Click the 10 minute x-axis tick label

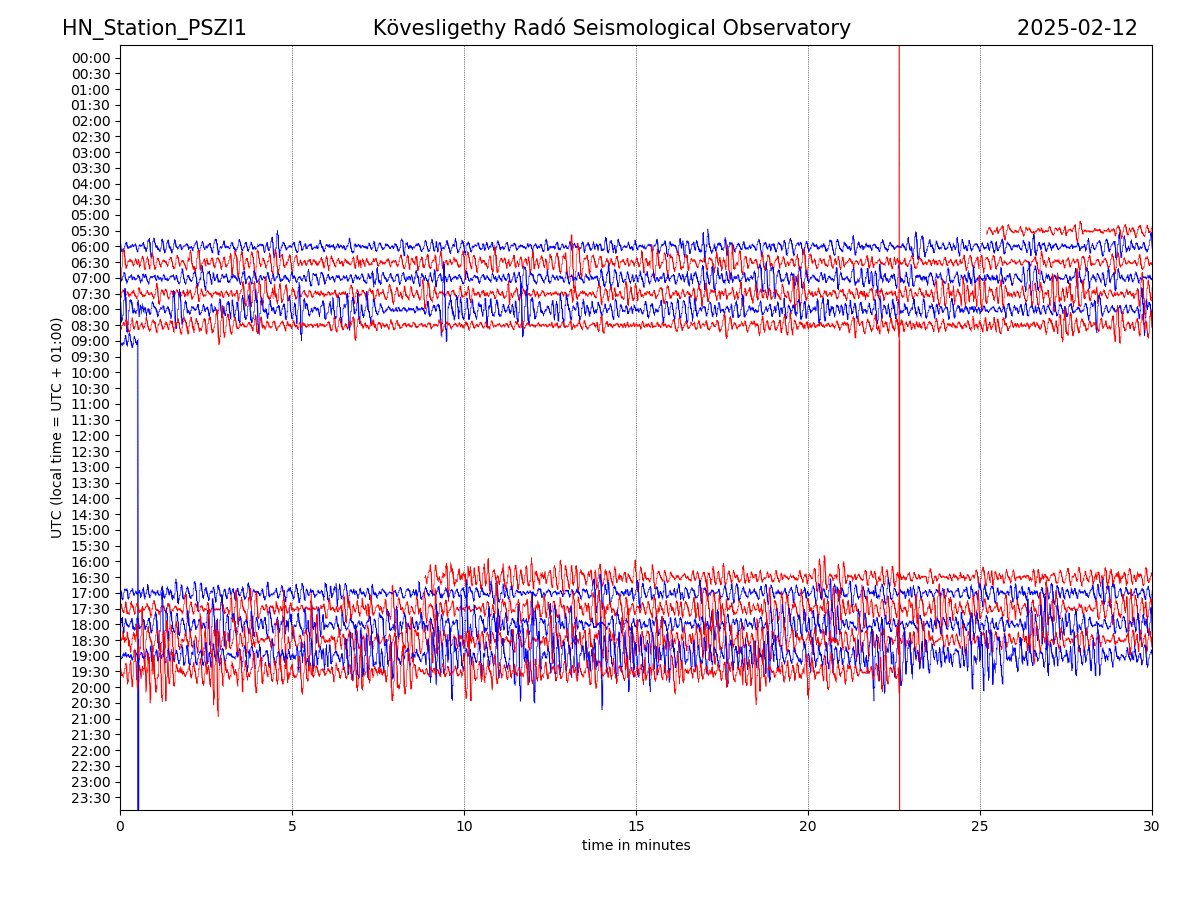click(464, 827)
